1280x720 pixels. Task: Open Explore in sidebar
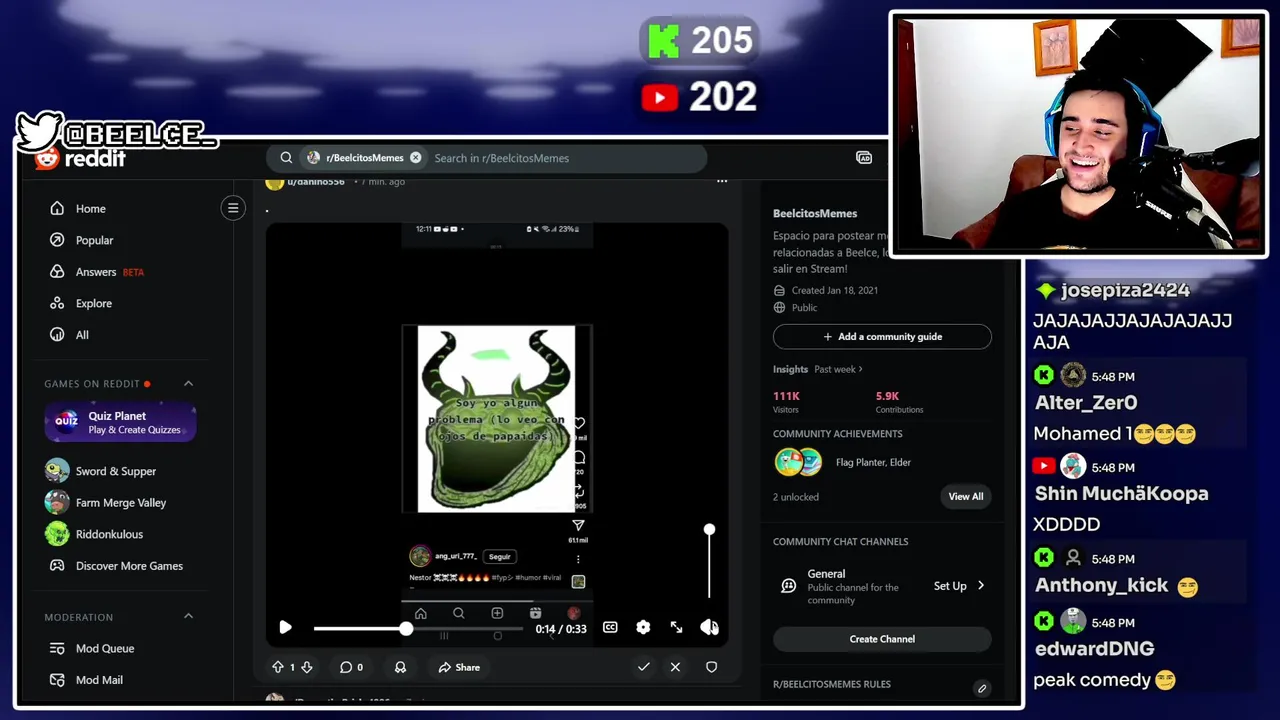point(81,303)
